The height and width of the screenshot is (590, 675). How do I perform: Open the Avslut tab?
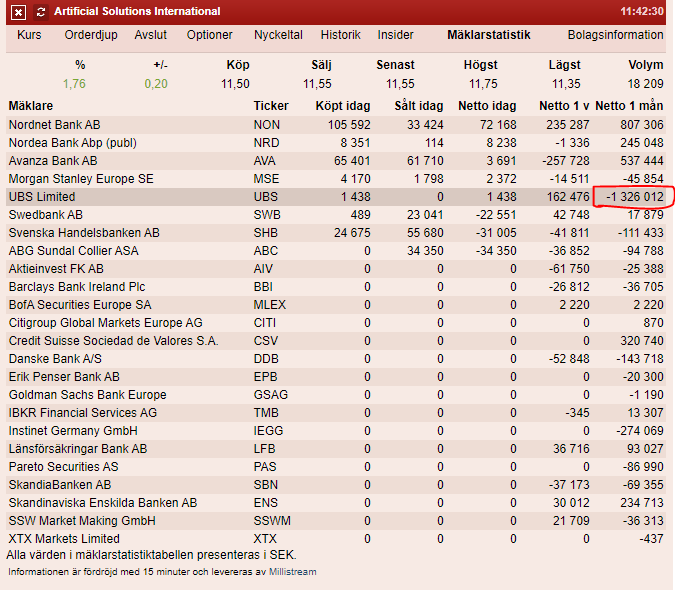click(x=151, y=35)
